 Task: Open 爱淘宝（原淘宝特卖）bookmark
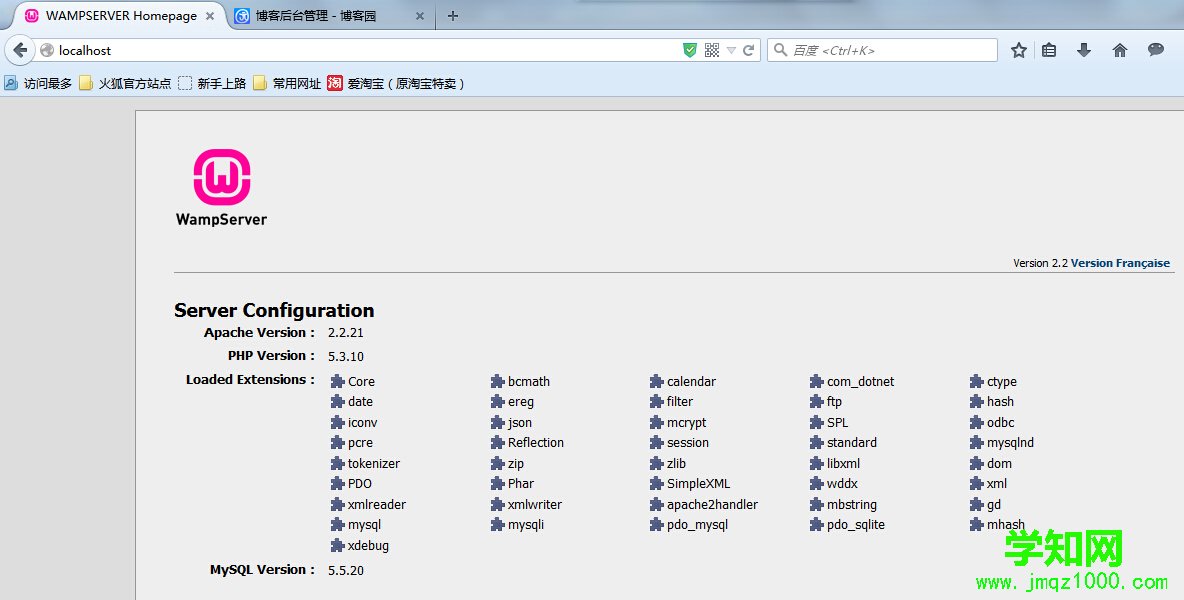[396, 84]
